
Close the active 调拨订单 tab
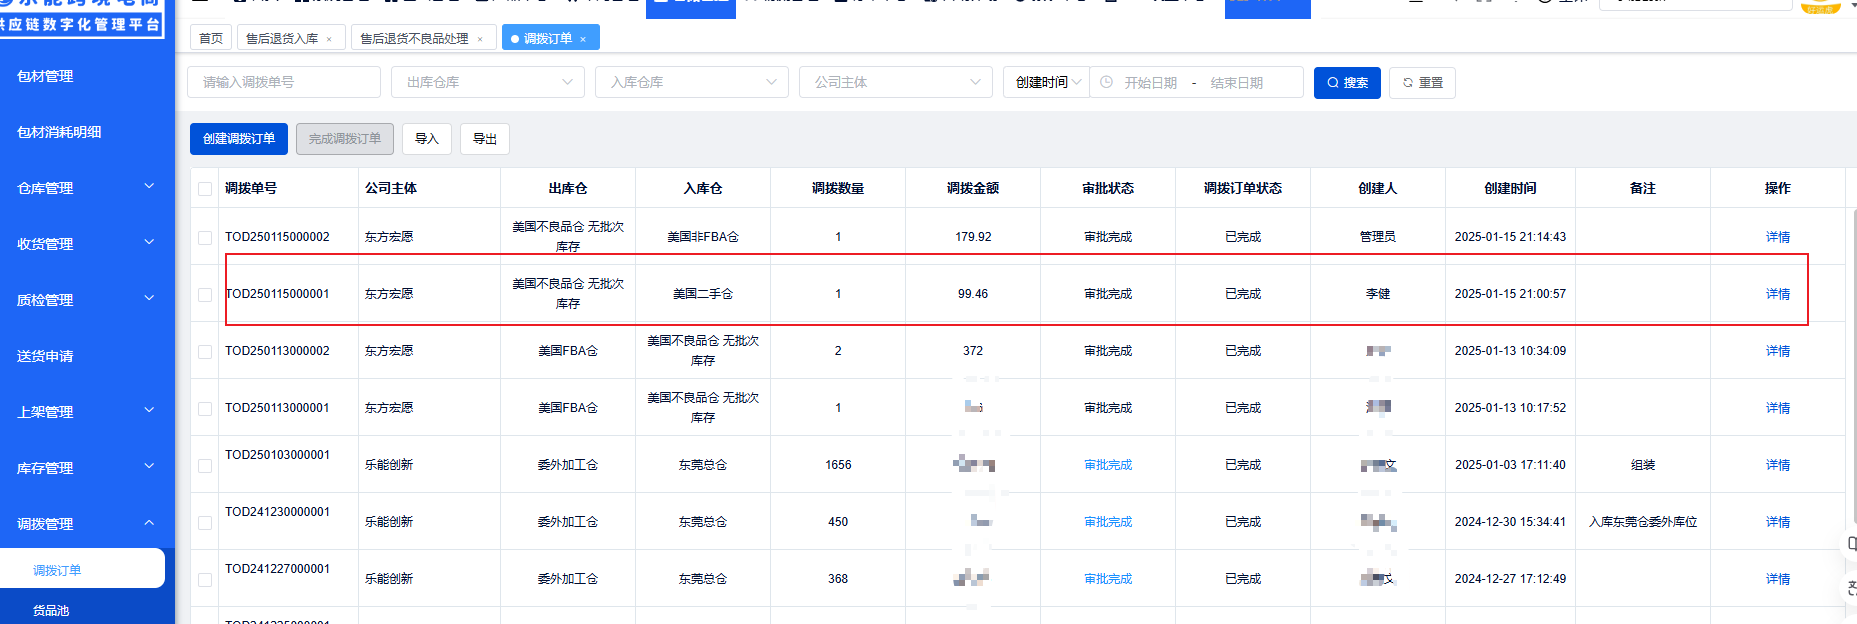(x=583, y=39)
